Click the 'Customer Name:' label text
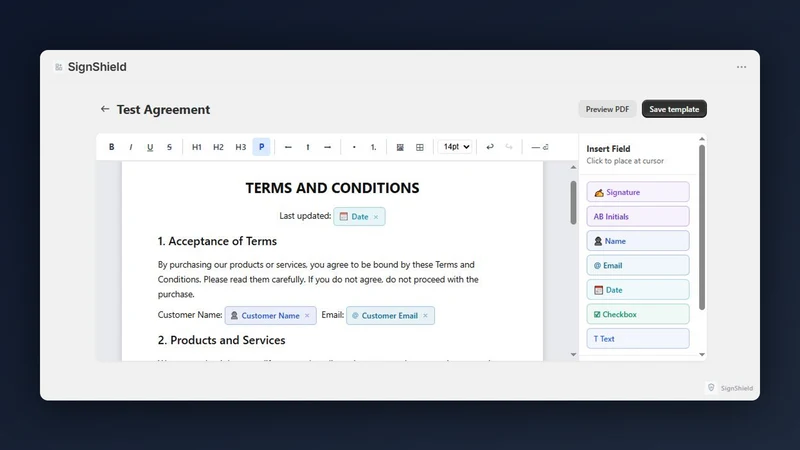 coord(190,315)
